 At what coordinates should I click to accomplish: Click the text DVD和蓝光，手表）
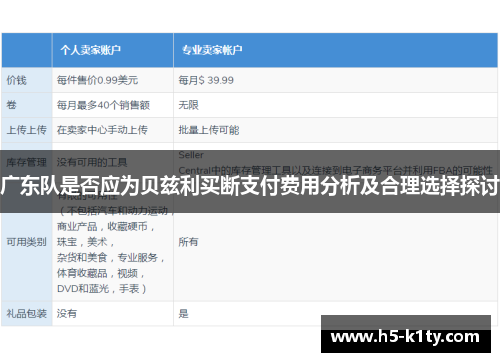tap(102, 289)
